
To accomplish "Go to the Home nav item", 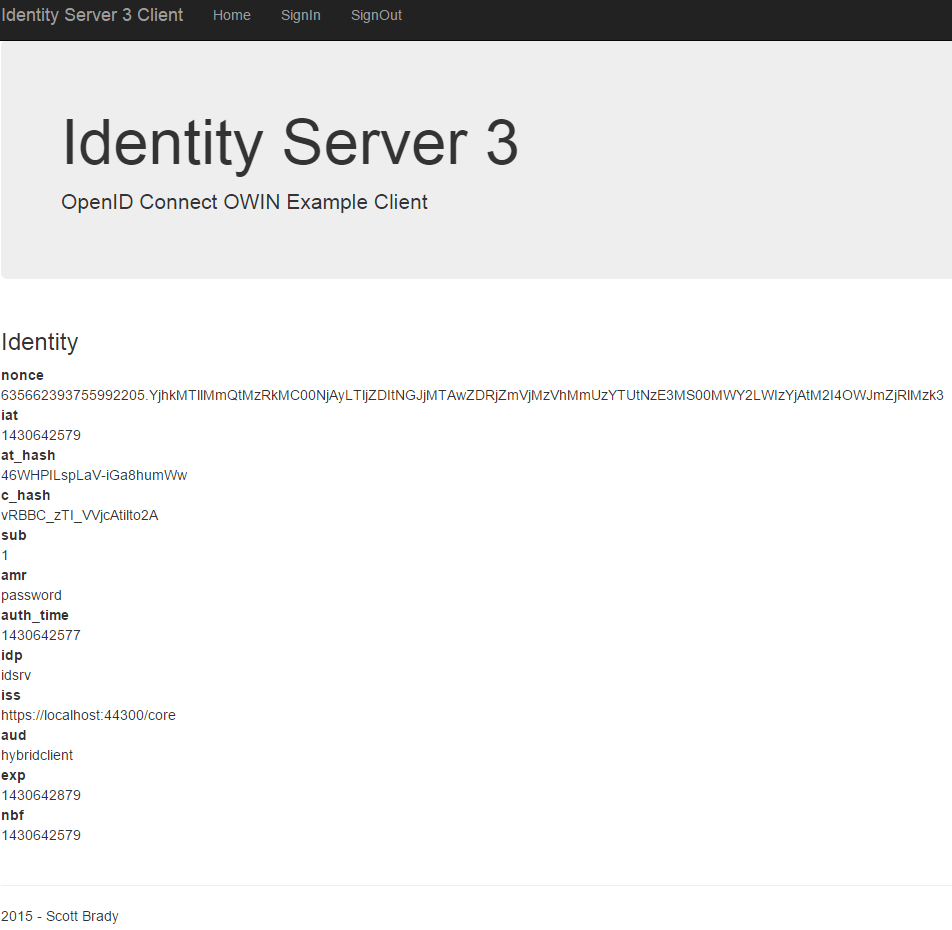I will tap(231, 16).
